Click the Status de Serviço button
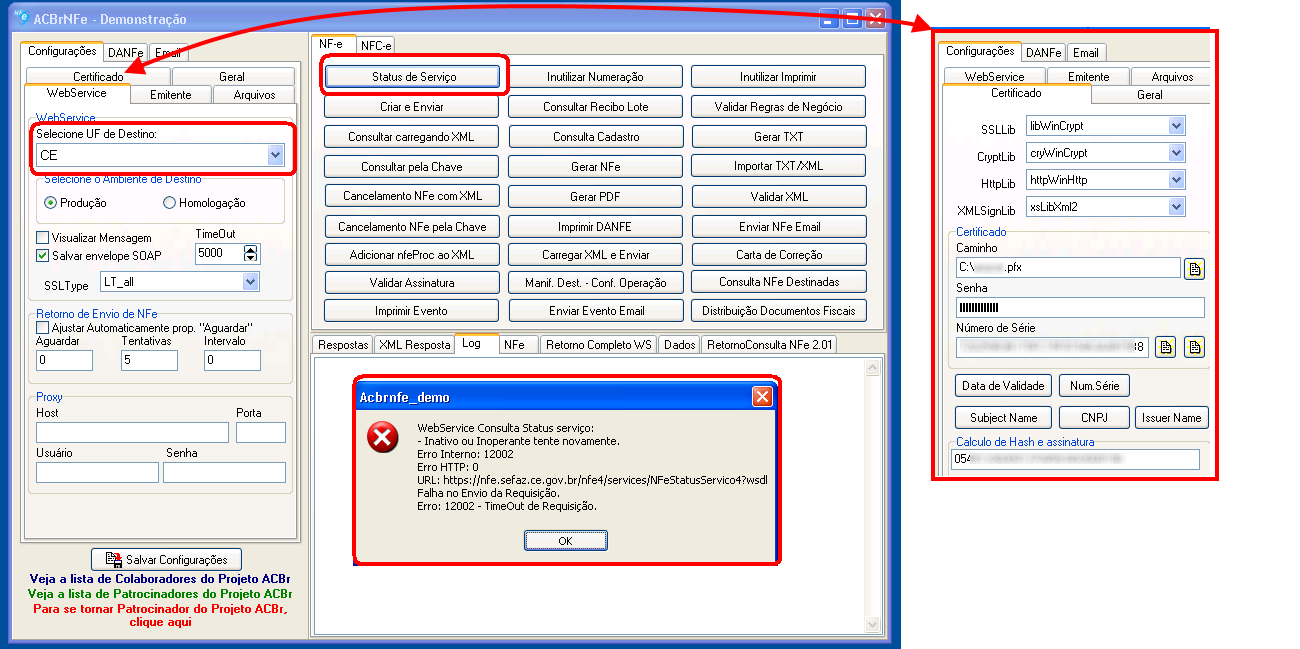This screenshot has height=649, width=1300. [413, 76]
